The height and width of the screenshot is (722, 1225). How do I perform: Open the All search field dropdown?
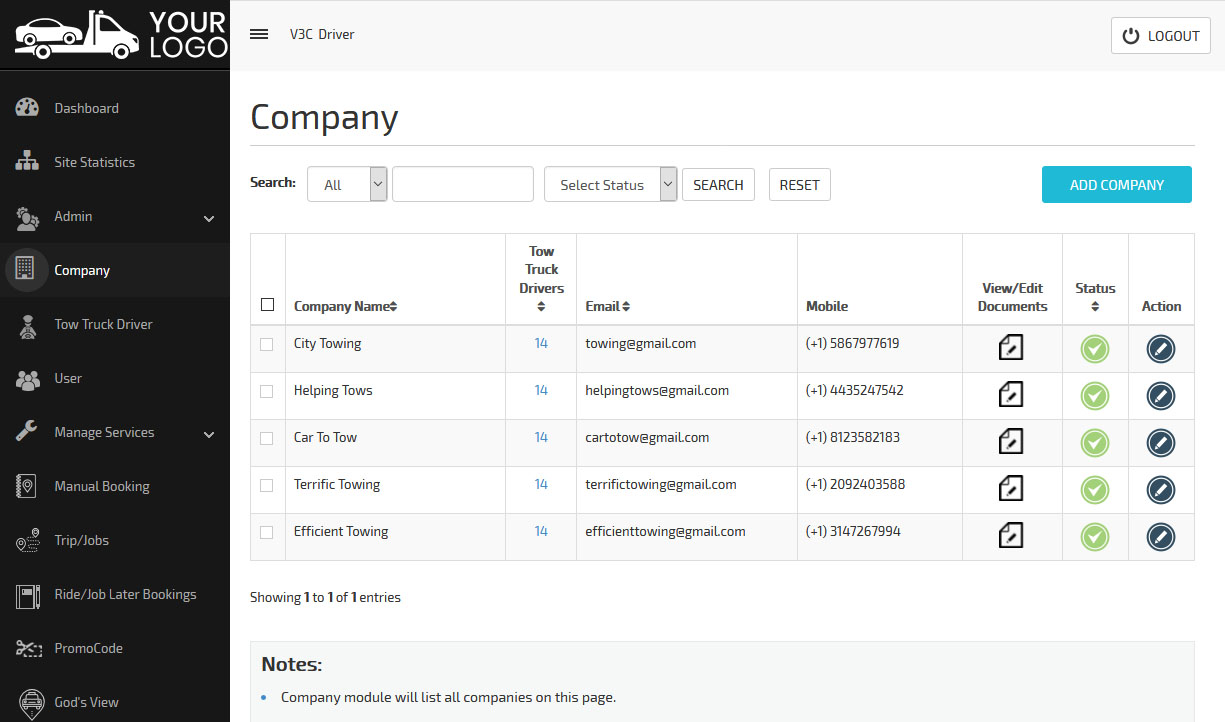click(x=346, y=185)
